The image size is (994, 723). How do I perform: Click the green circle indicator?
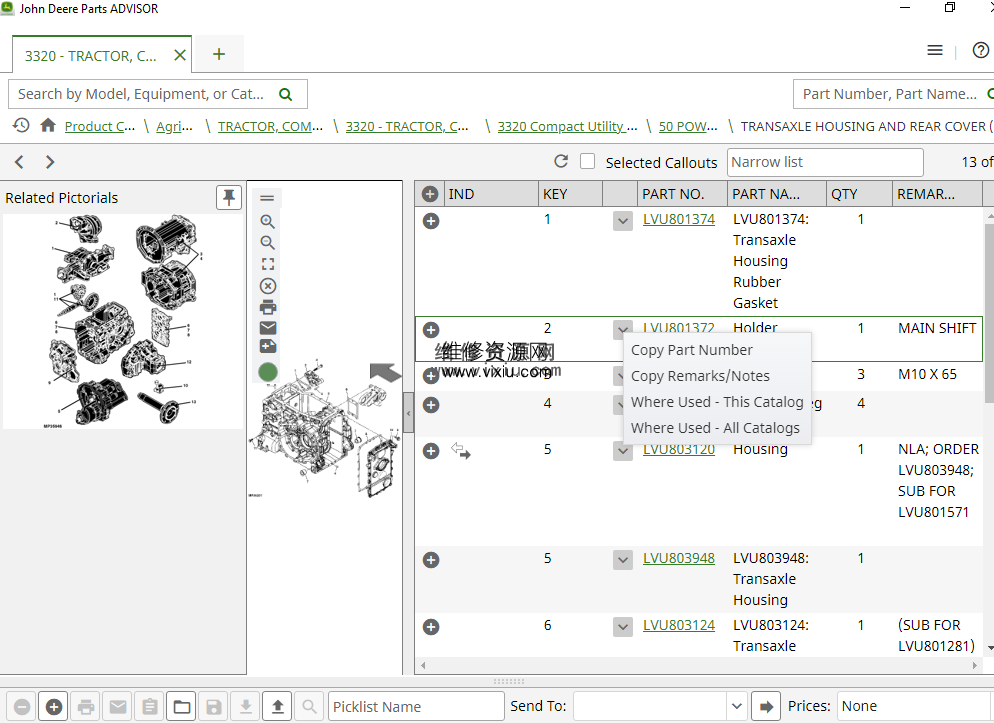(x=268, y=372)
